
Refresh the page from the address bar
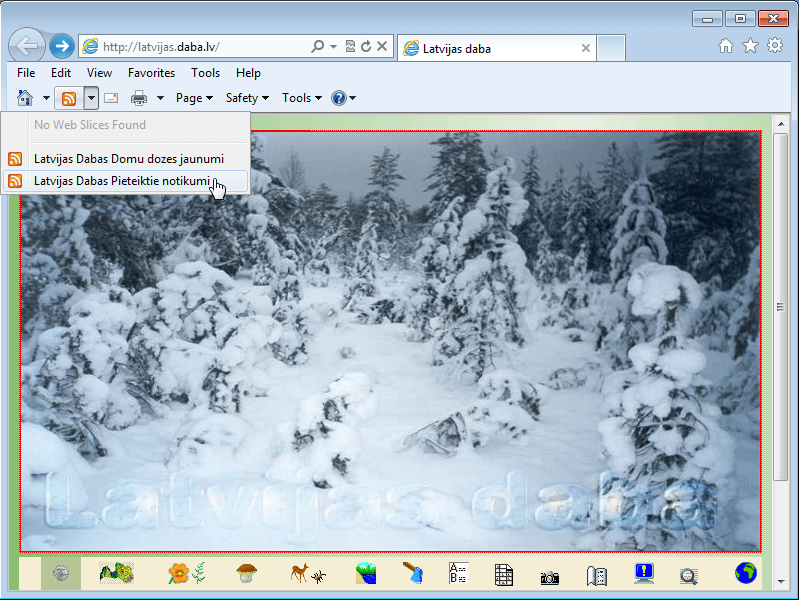pos(366,46)
